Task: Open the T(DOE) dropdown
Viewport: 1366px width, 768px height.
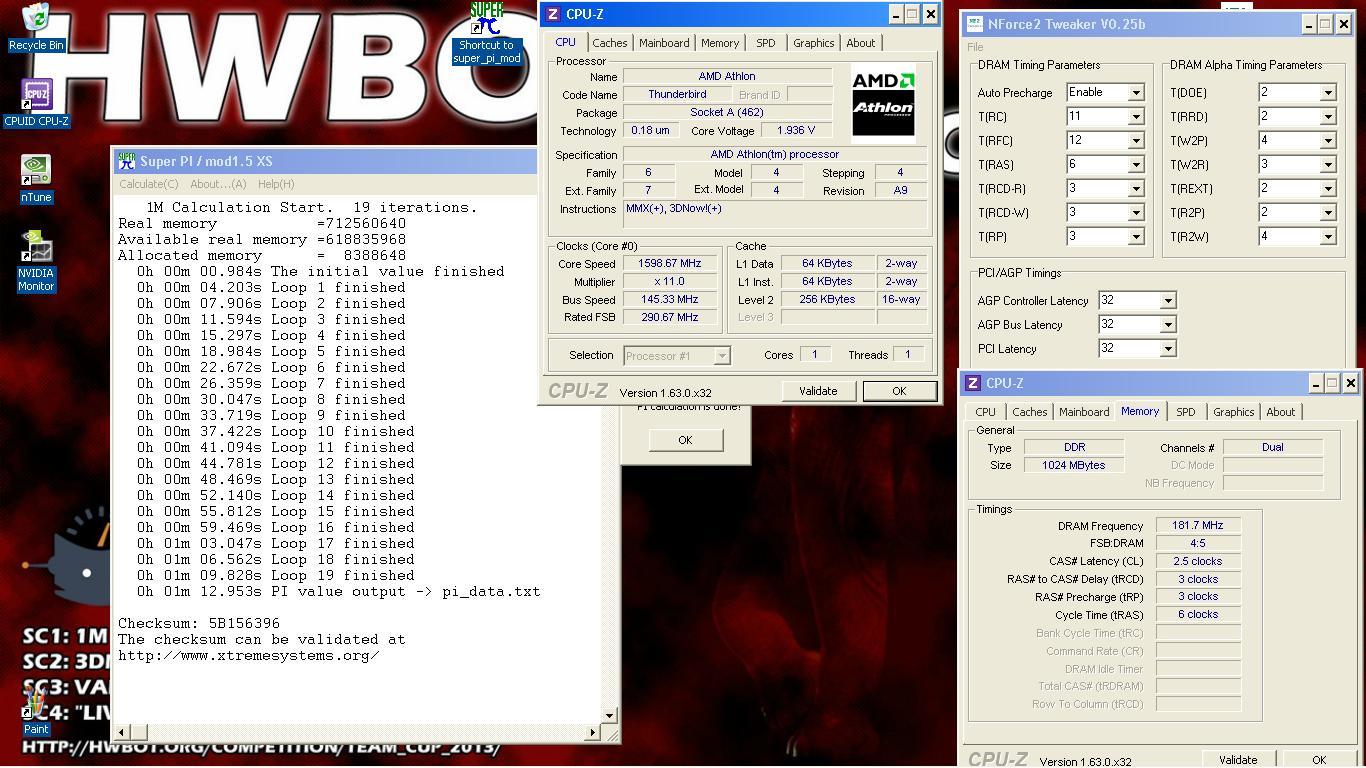Action: coord(1328,93)
